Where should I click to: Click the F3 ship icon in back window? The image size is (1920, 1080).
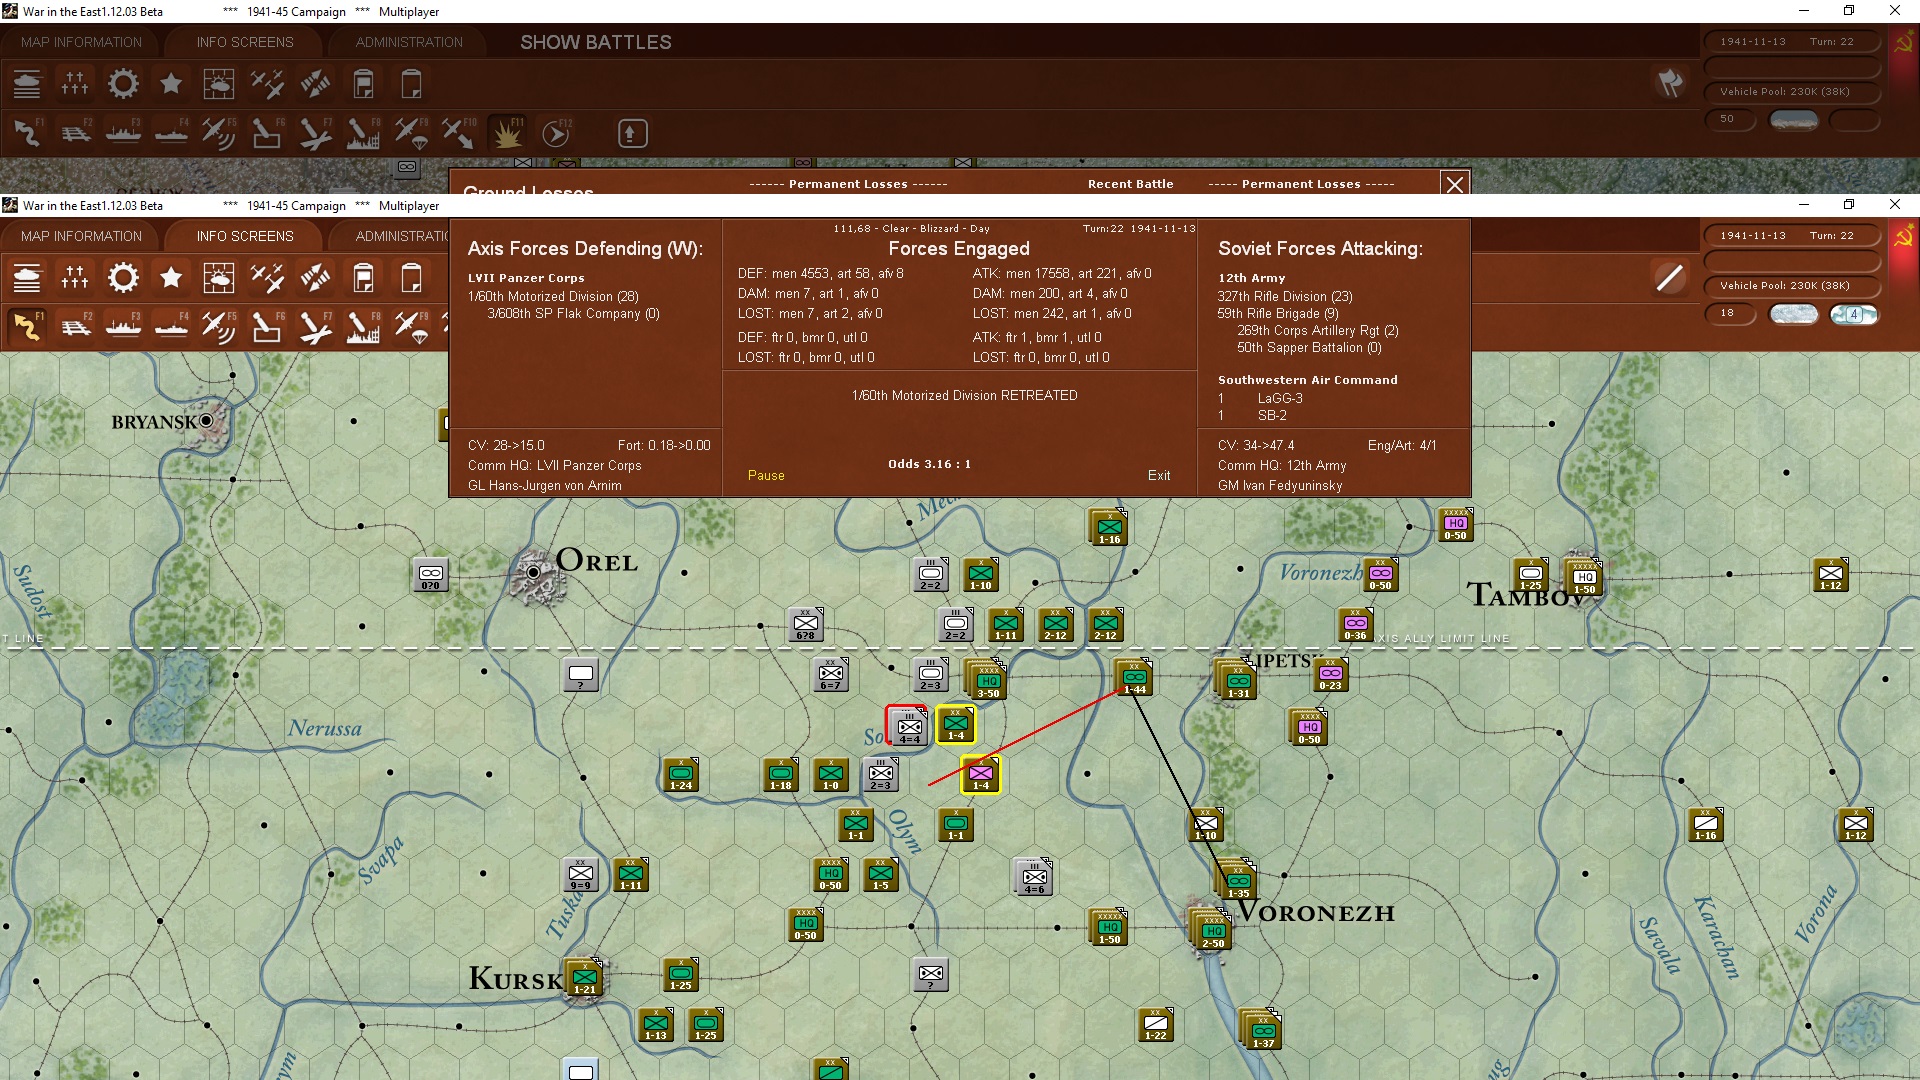[x=124, y=133]
